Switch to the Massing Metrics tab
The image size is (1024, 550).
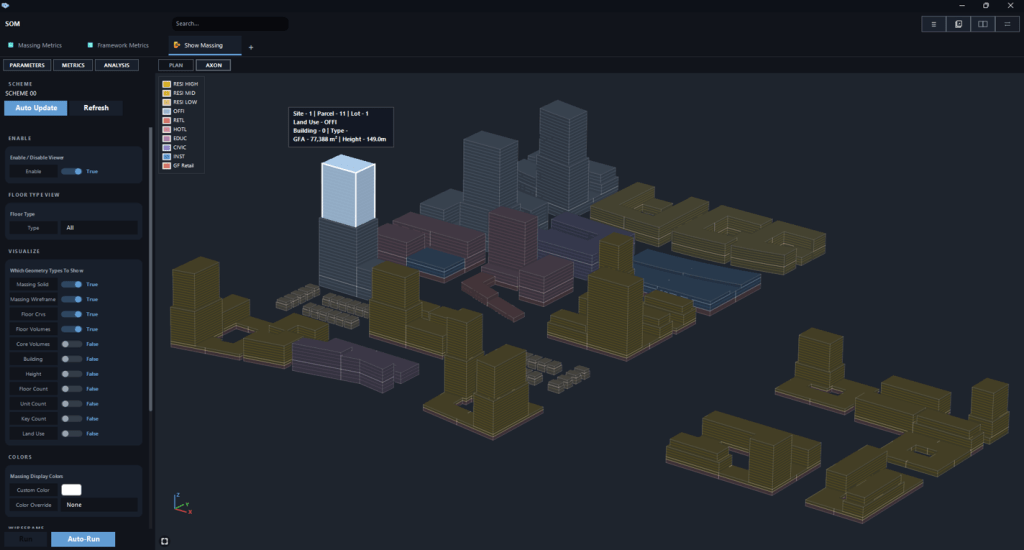[35, 45]
